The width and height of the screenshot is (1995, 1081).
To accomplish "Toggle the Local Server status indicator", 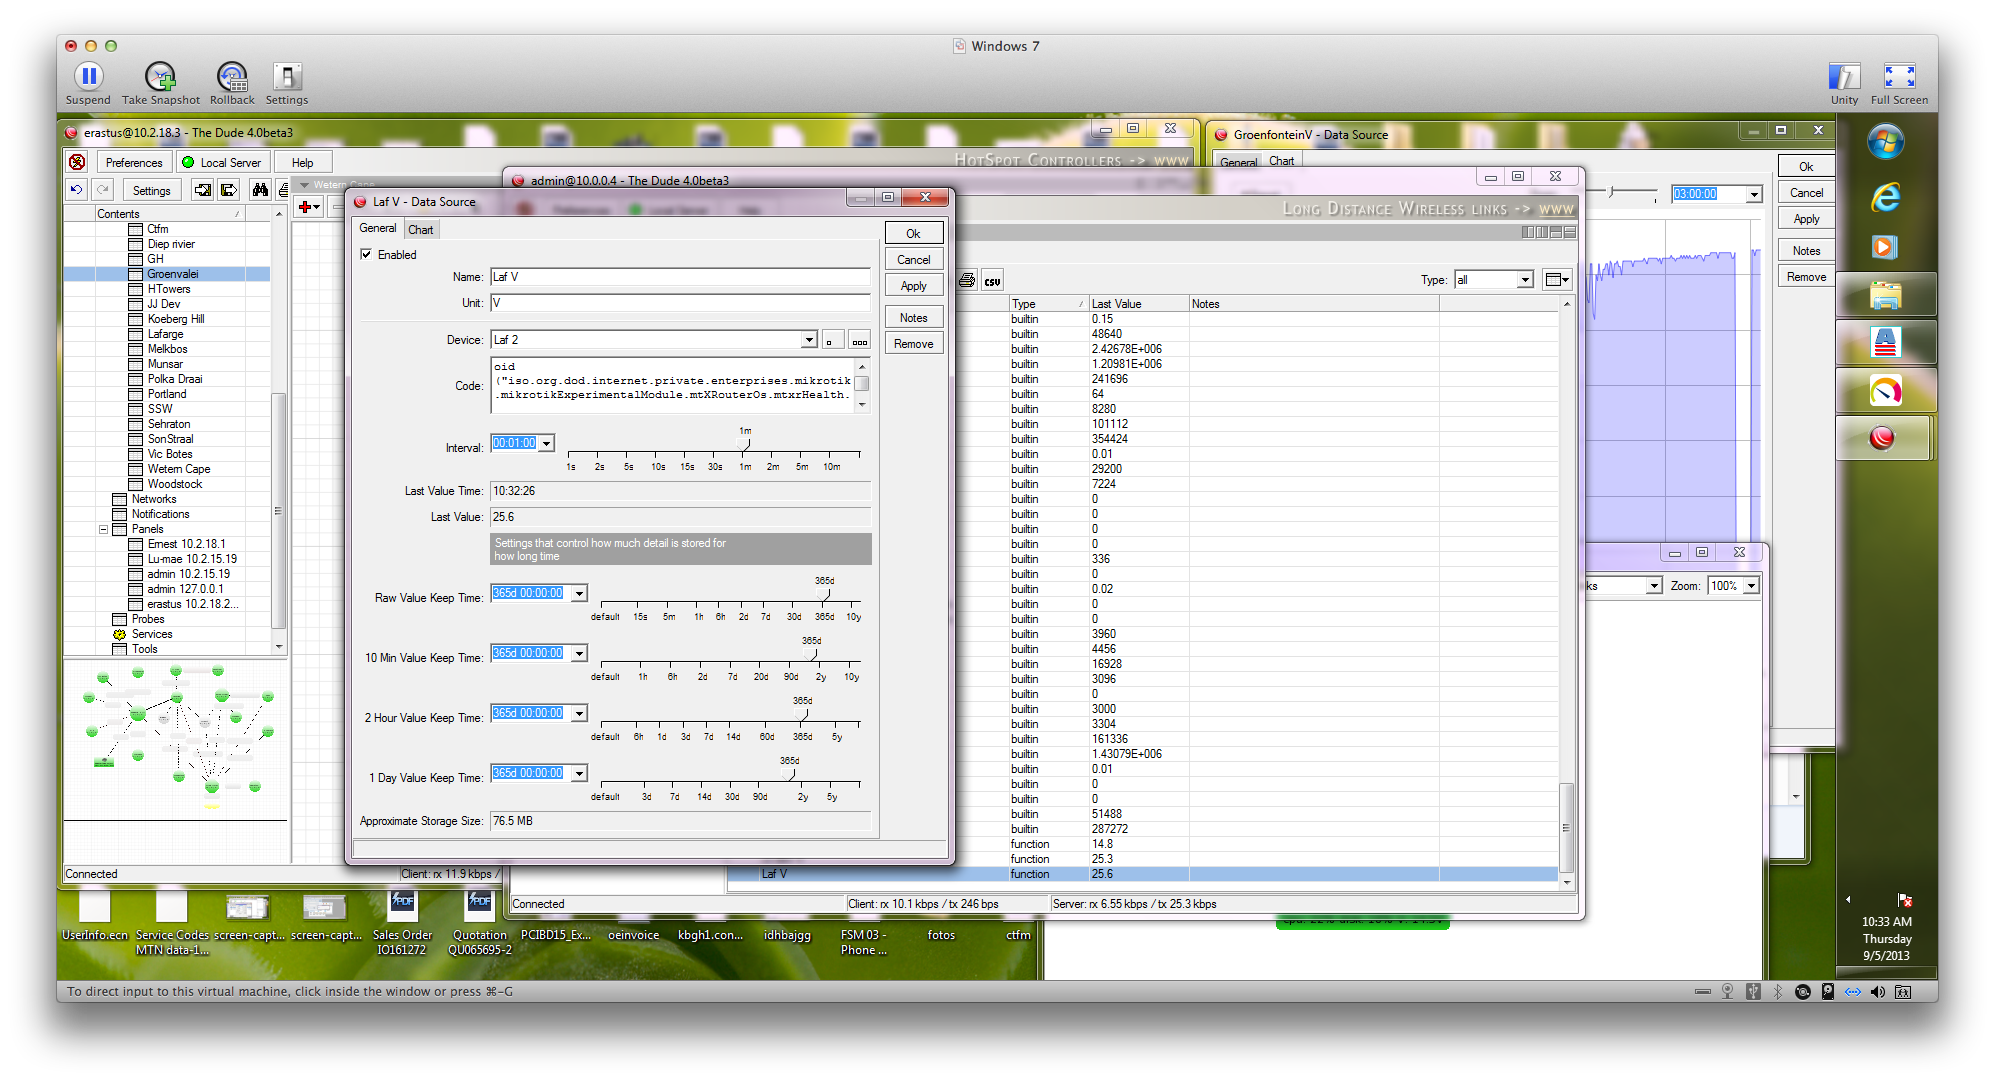I will coord(187,161).
